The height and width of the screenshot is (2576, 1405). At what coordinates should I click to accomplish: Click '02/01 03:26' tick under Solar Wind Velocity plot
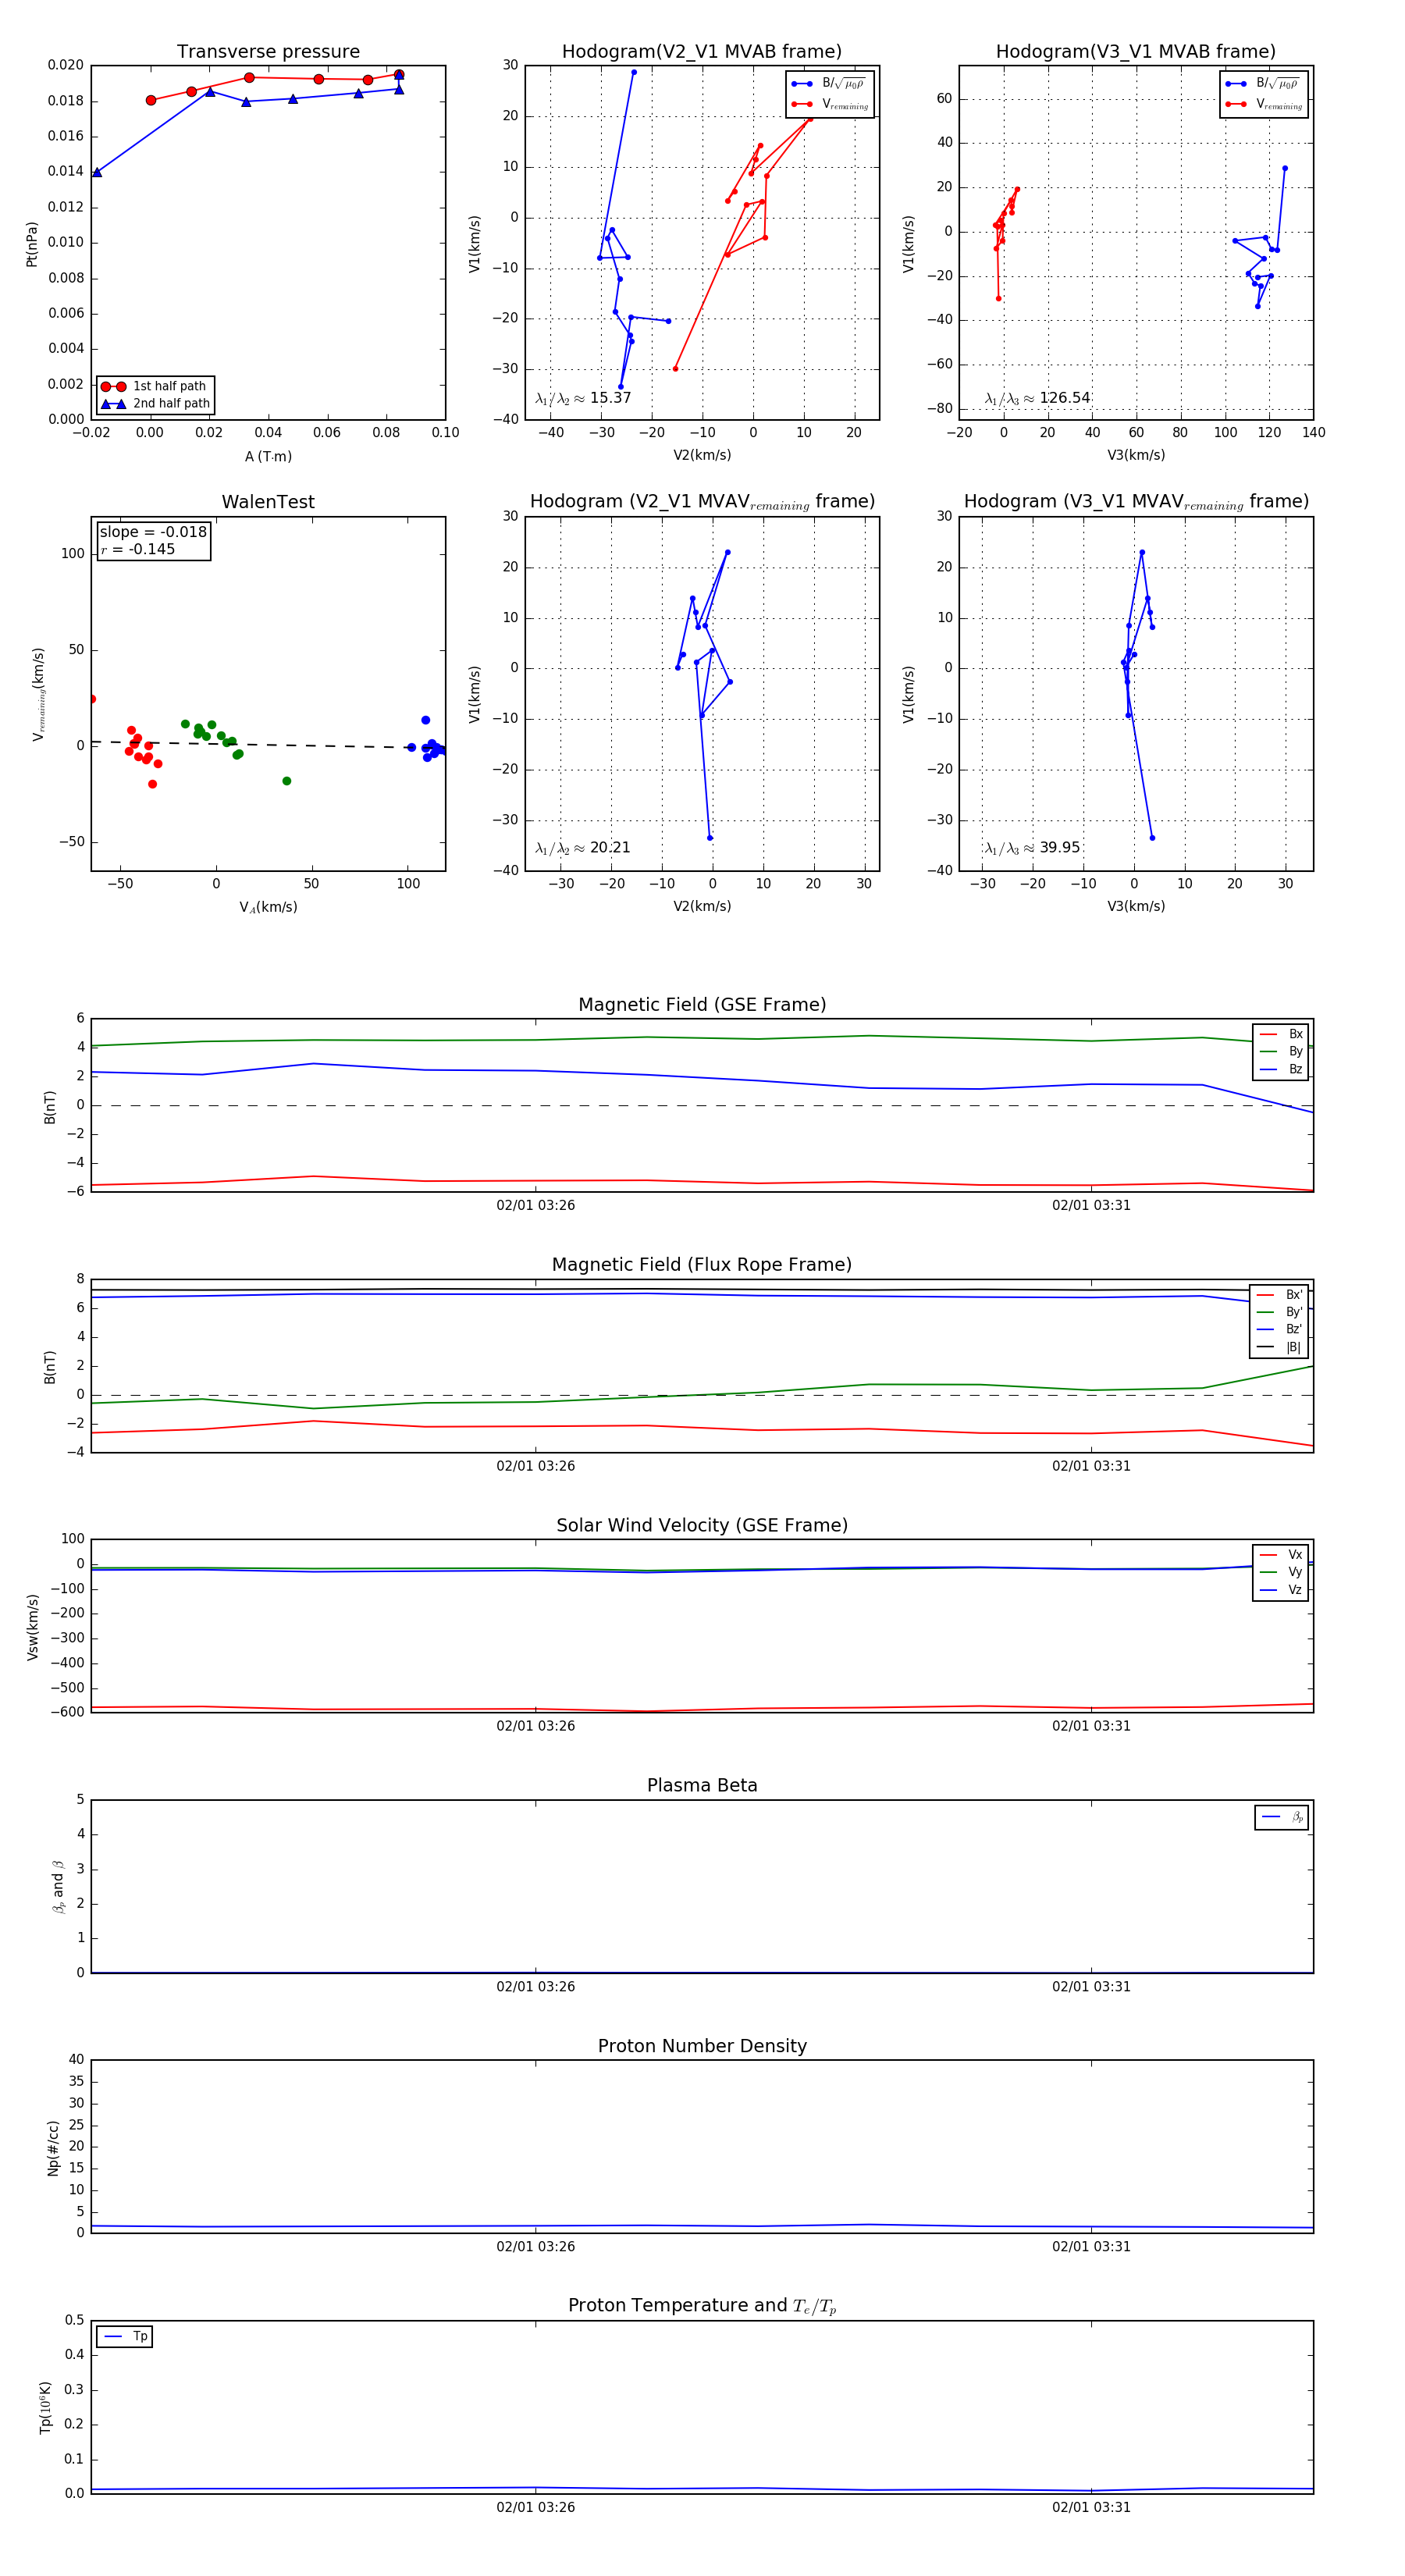pos(536,1726)
